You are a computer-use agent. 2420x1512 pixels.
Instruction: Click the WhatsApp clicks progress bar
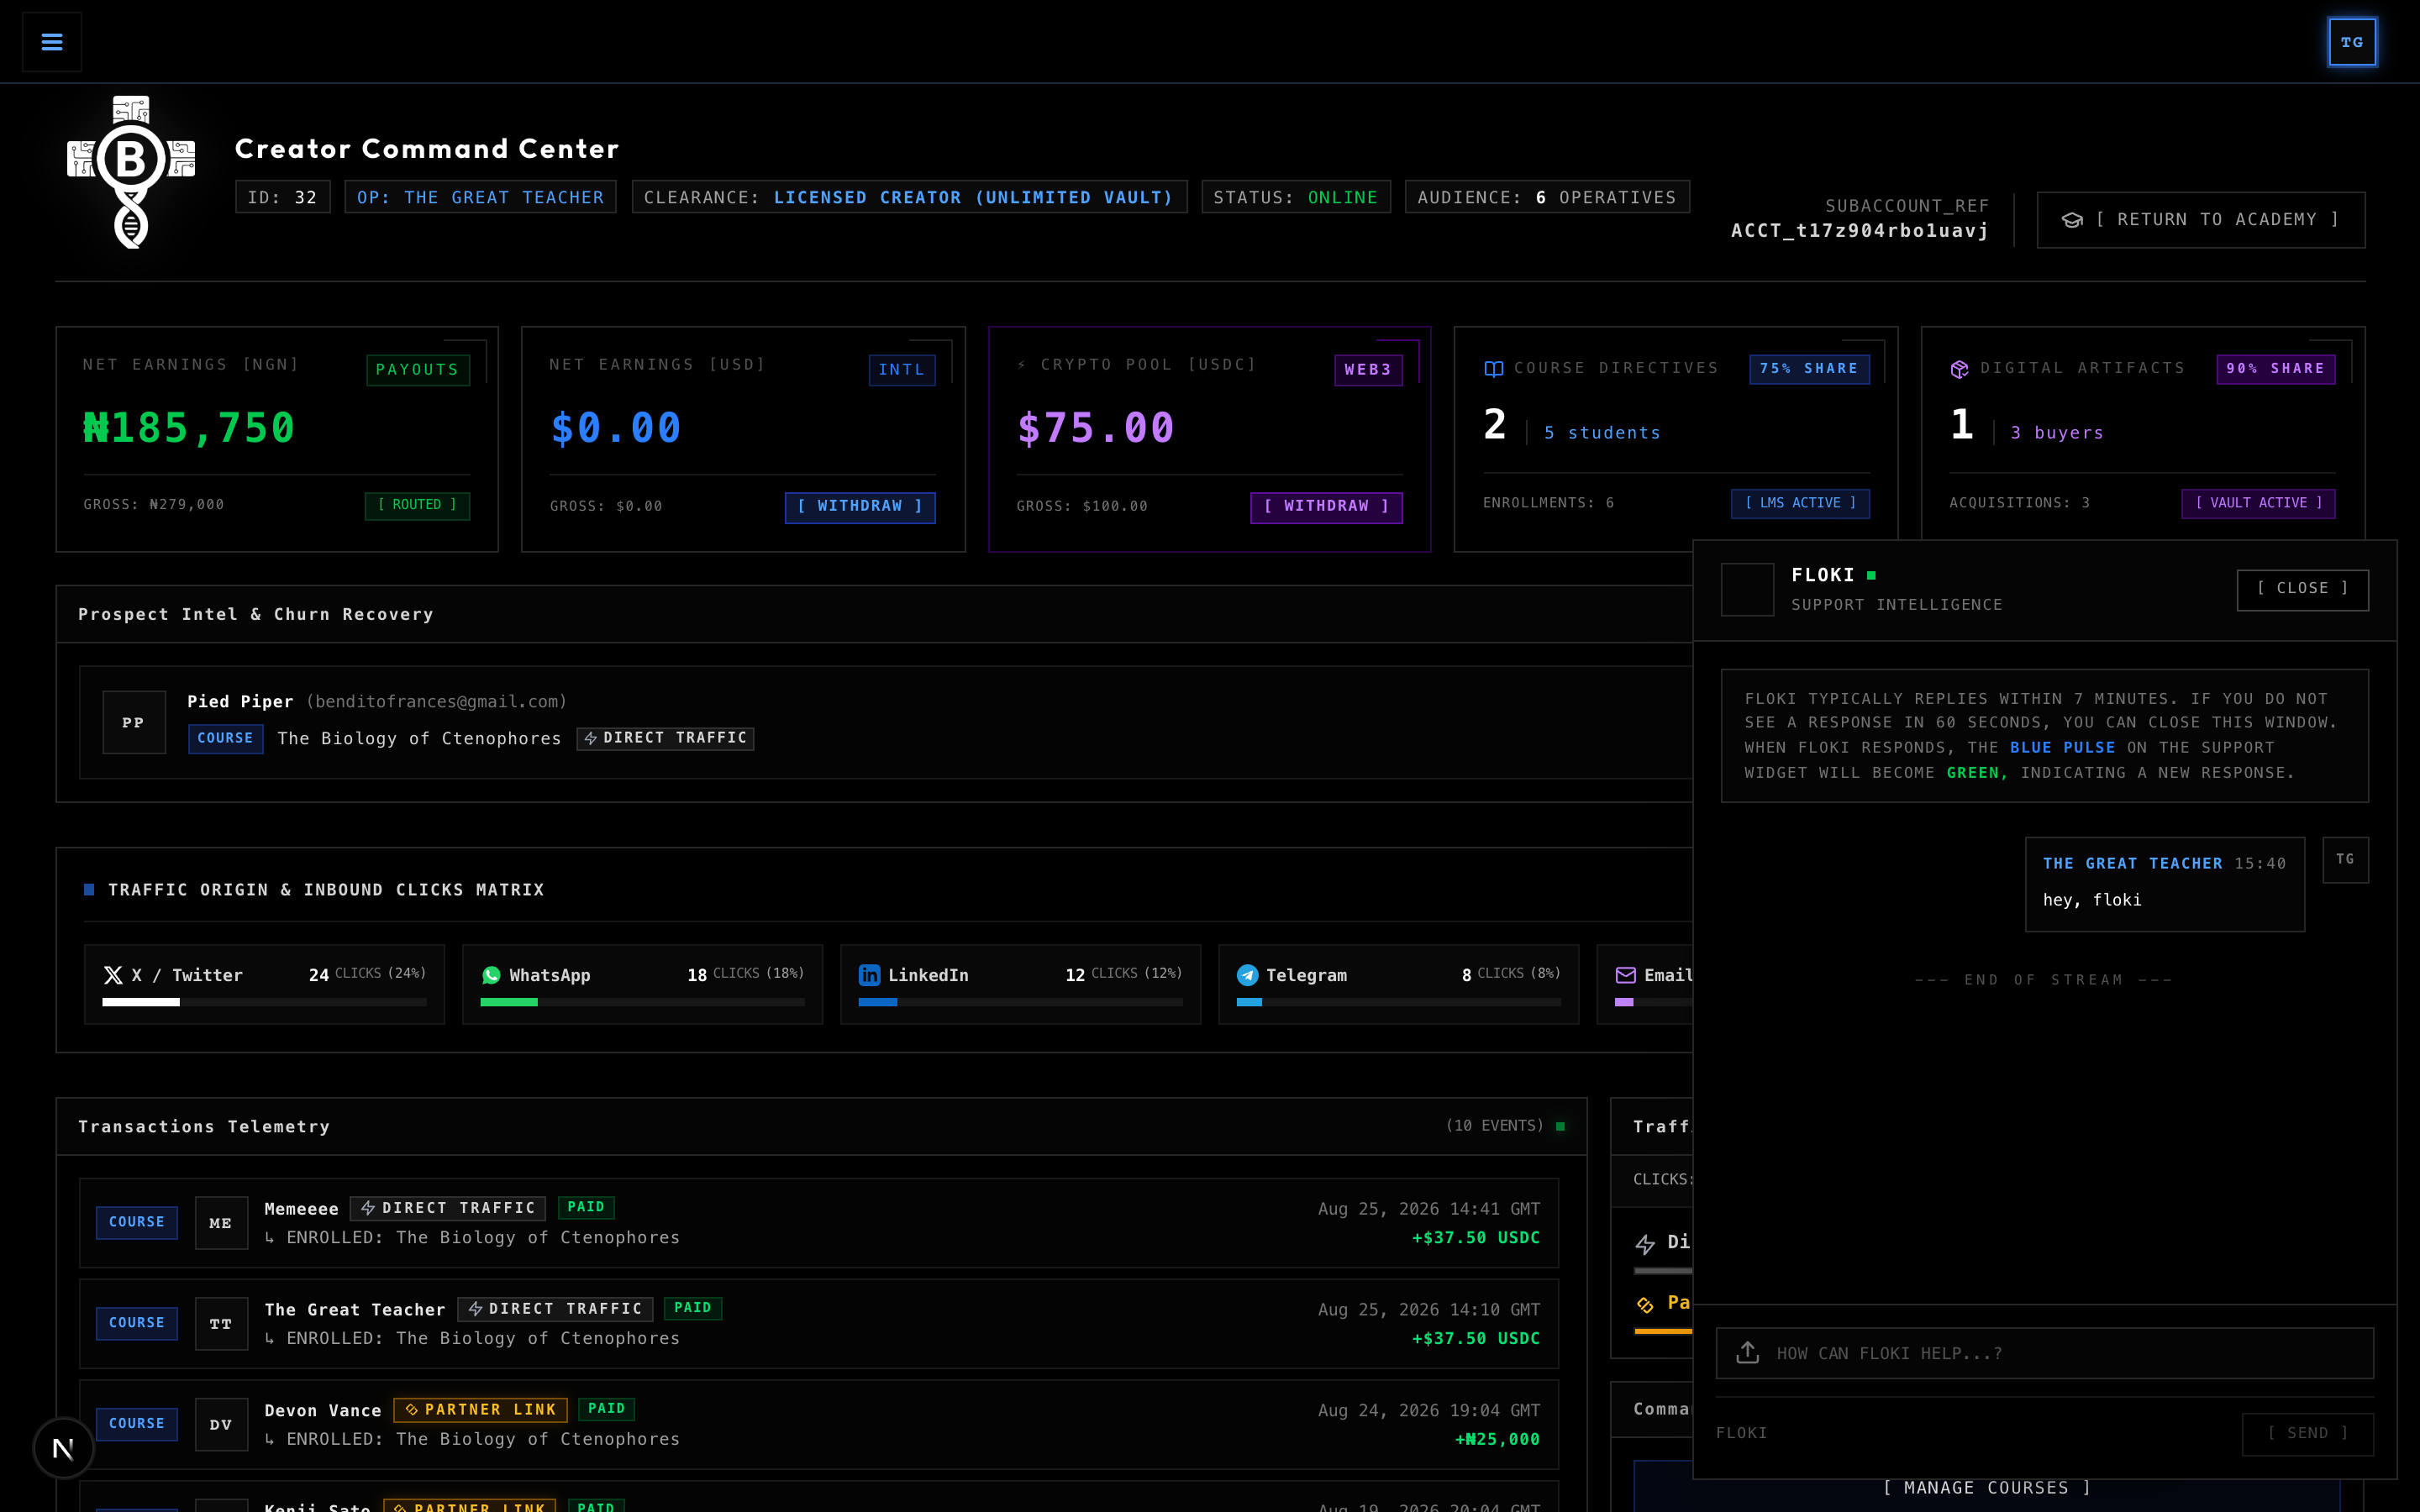click(642, 1002)
